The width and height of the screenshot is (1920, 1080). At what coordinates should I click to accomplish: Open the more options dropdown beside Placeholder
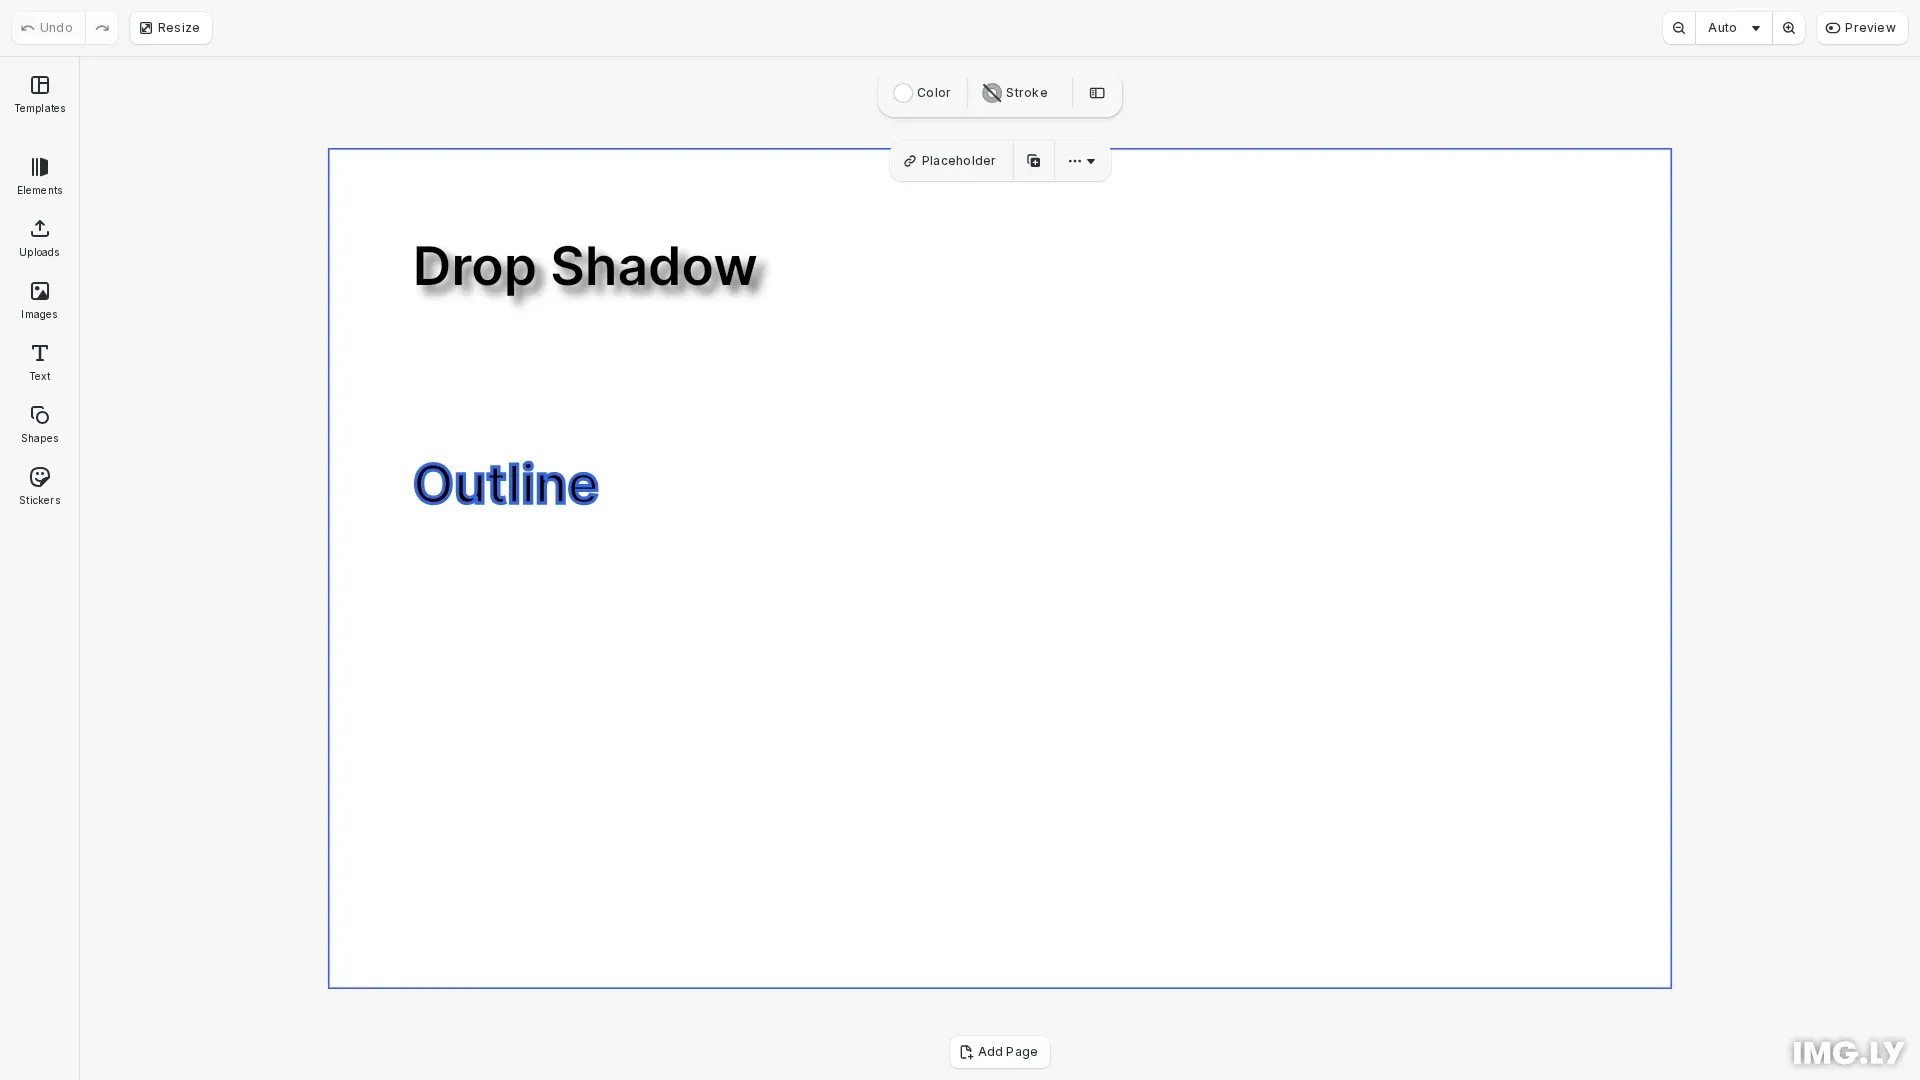point(1082,161)
